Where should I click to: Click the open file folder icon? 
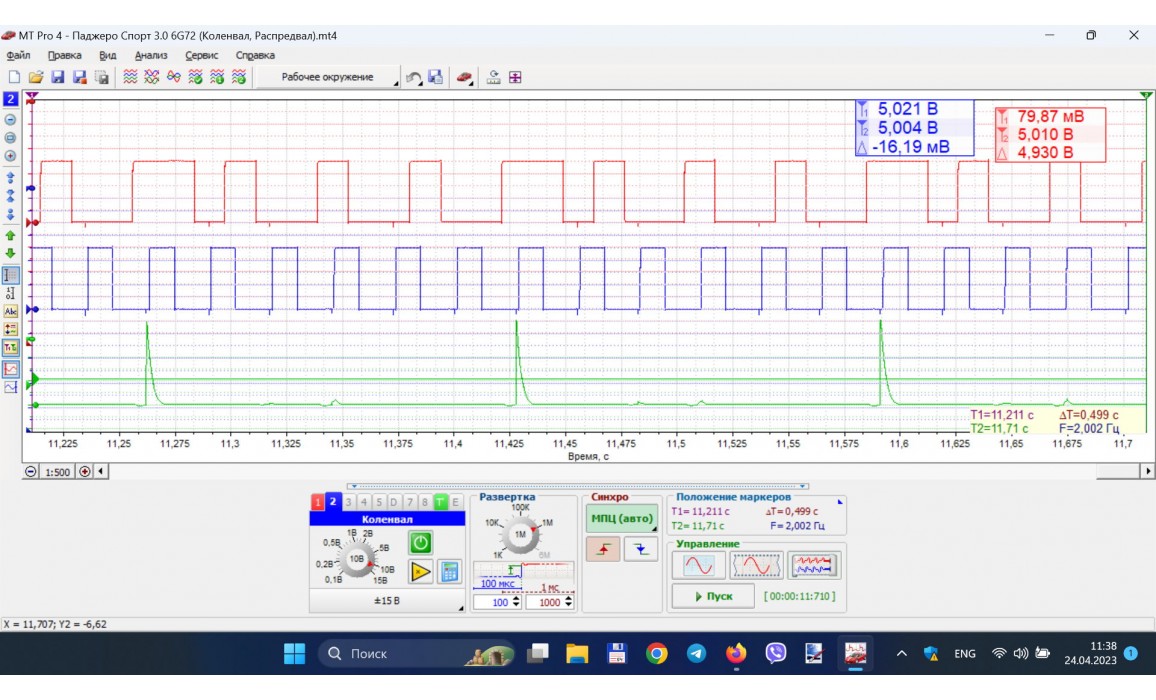[36, 77]
